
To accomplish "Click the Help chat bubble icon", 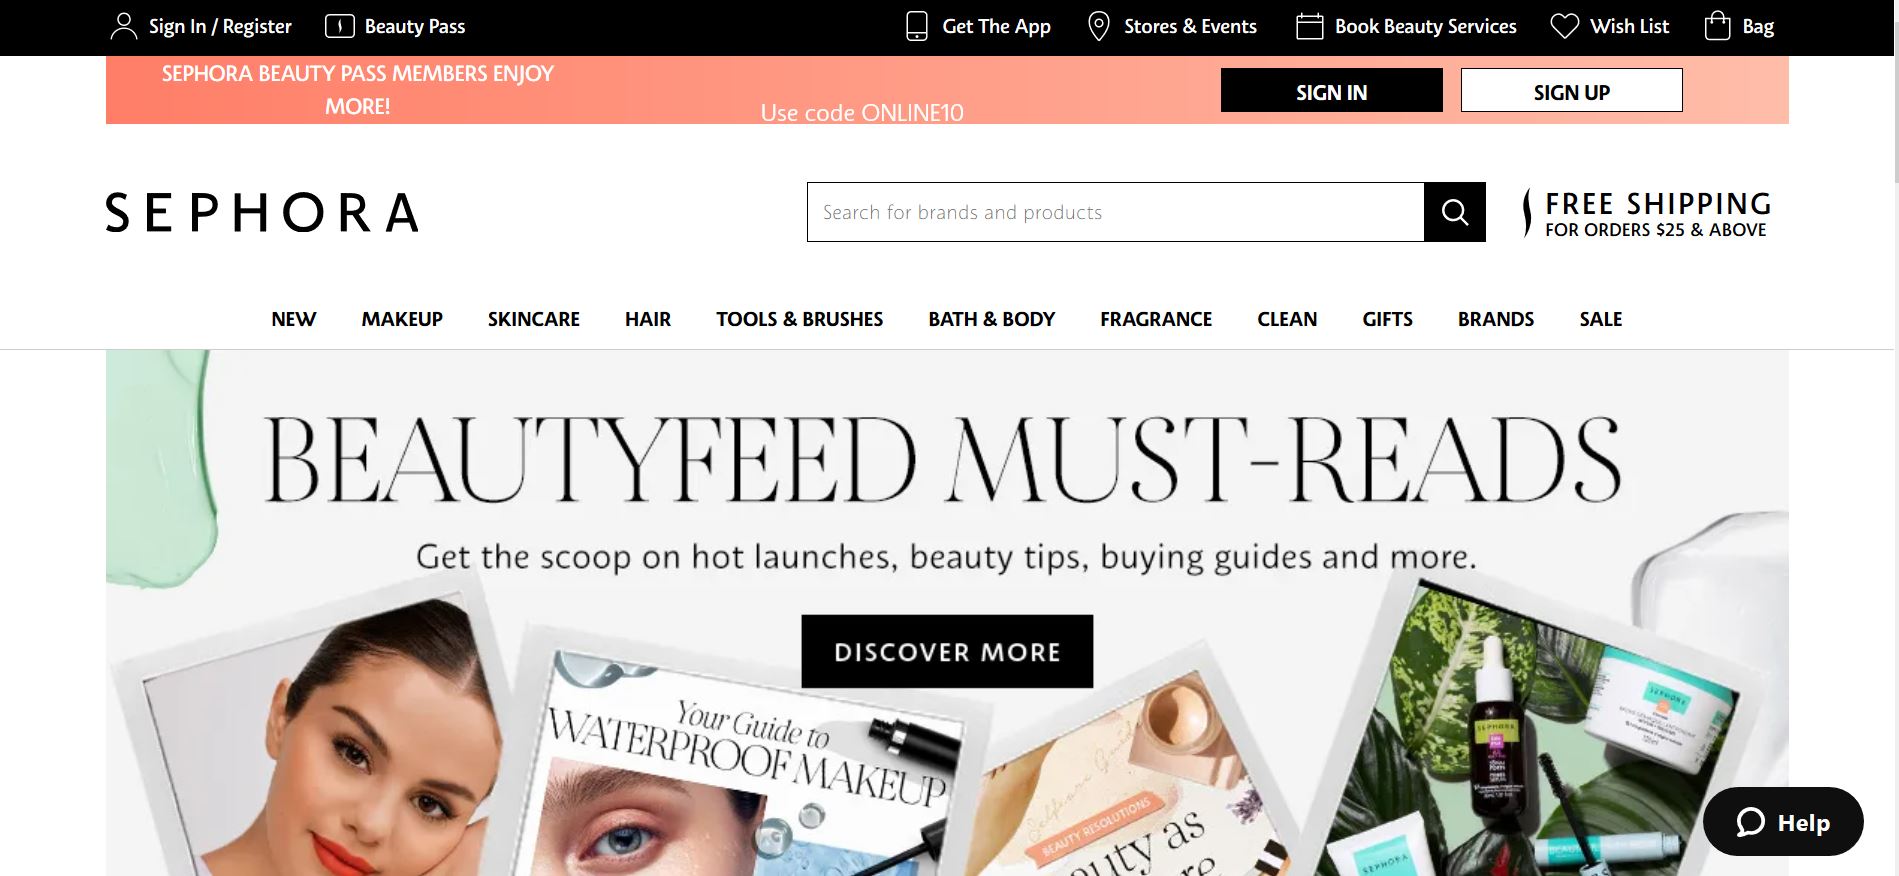I will coord(1751,822).
